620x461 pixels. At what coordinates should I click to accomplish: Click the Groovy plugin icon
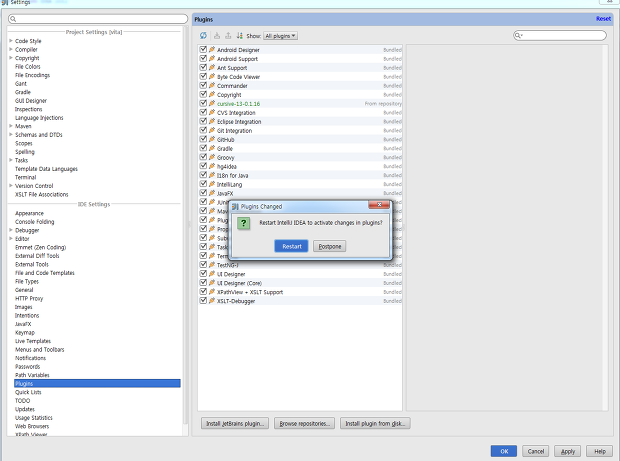pos(212,157)
